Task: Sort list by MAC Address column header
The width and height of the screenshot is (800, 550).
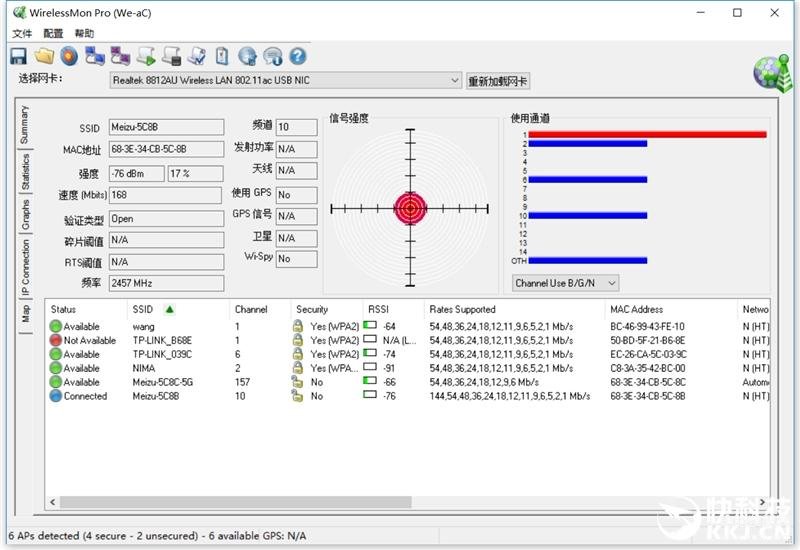Action: [636, 309]
